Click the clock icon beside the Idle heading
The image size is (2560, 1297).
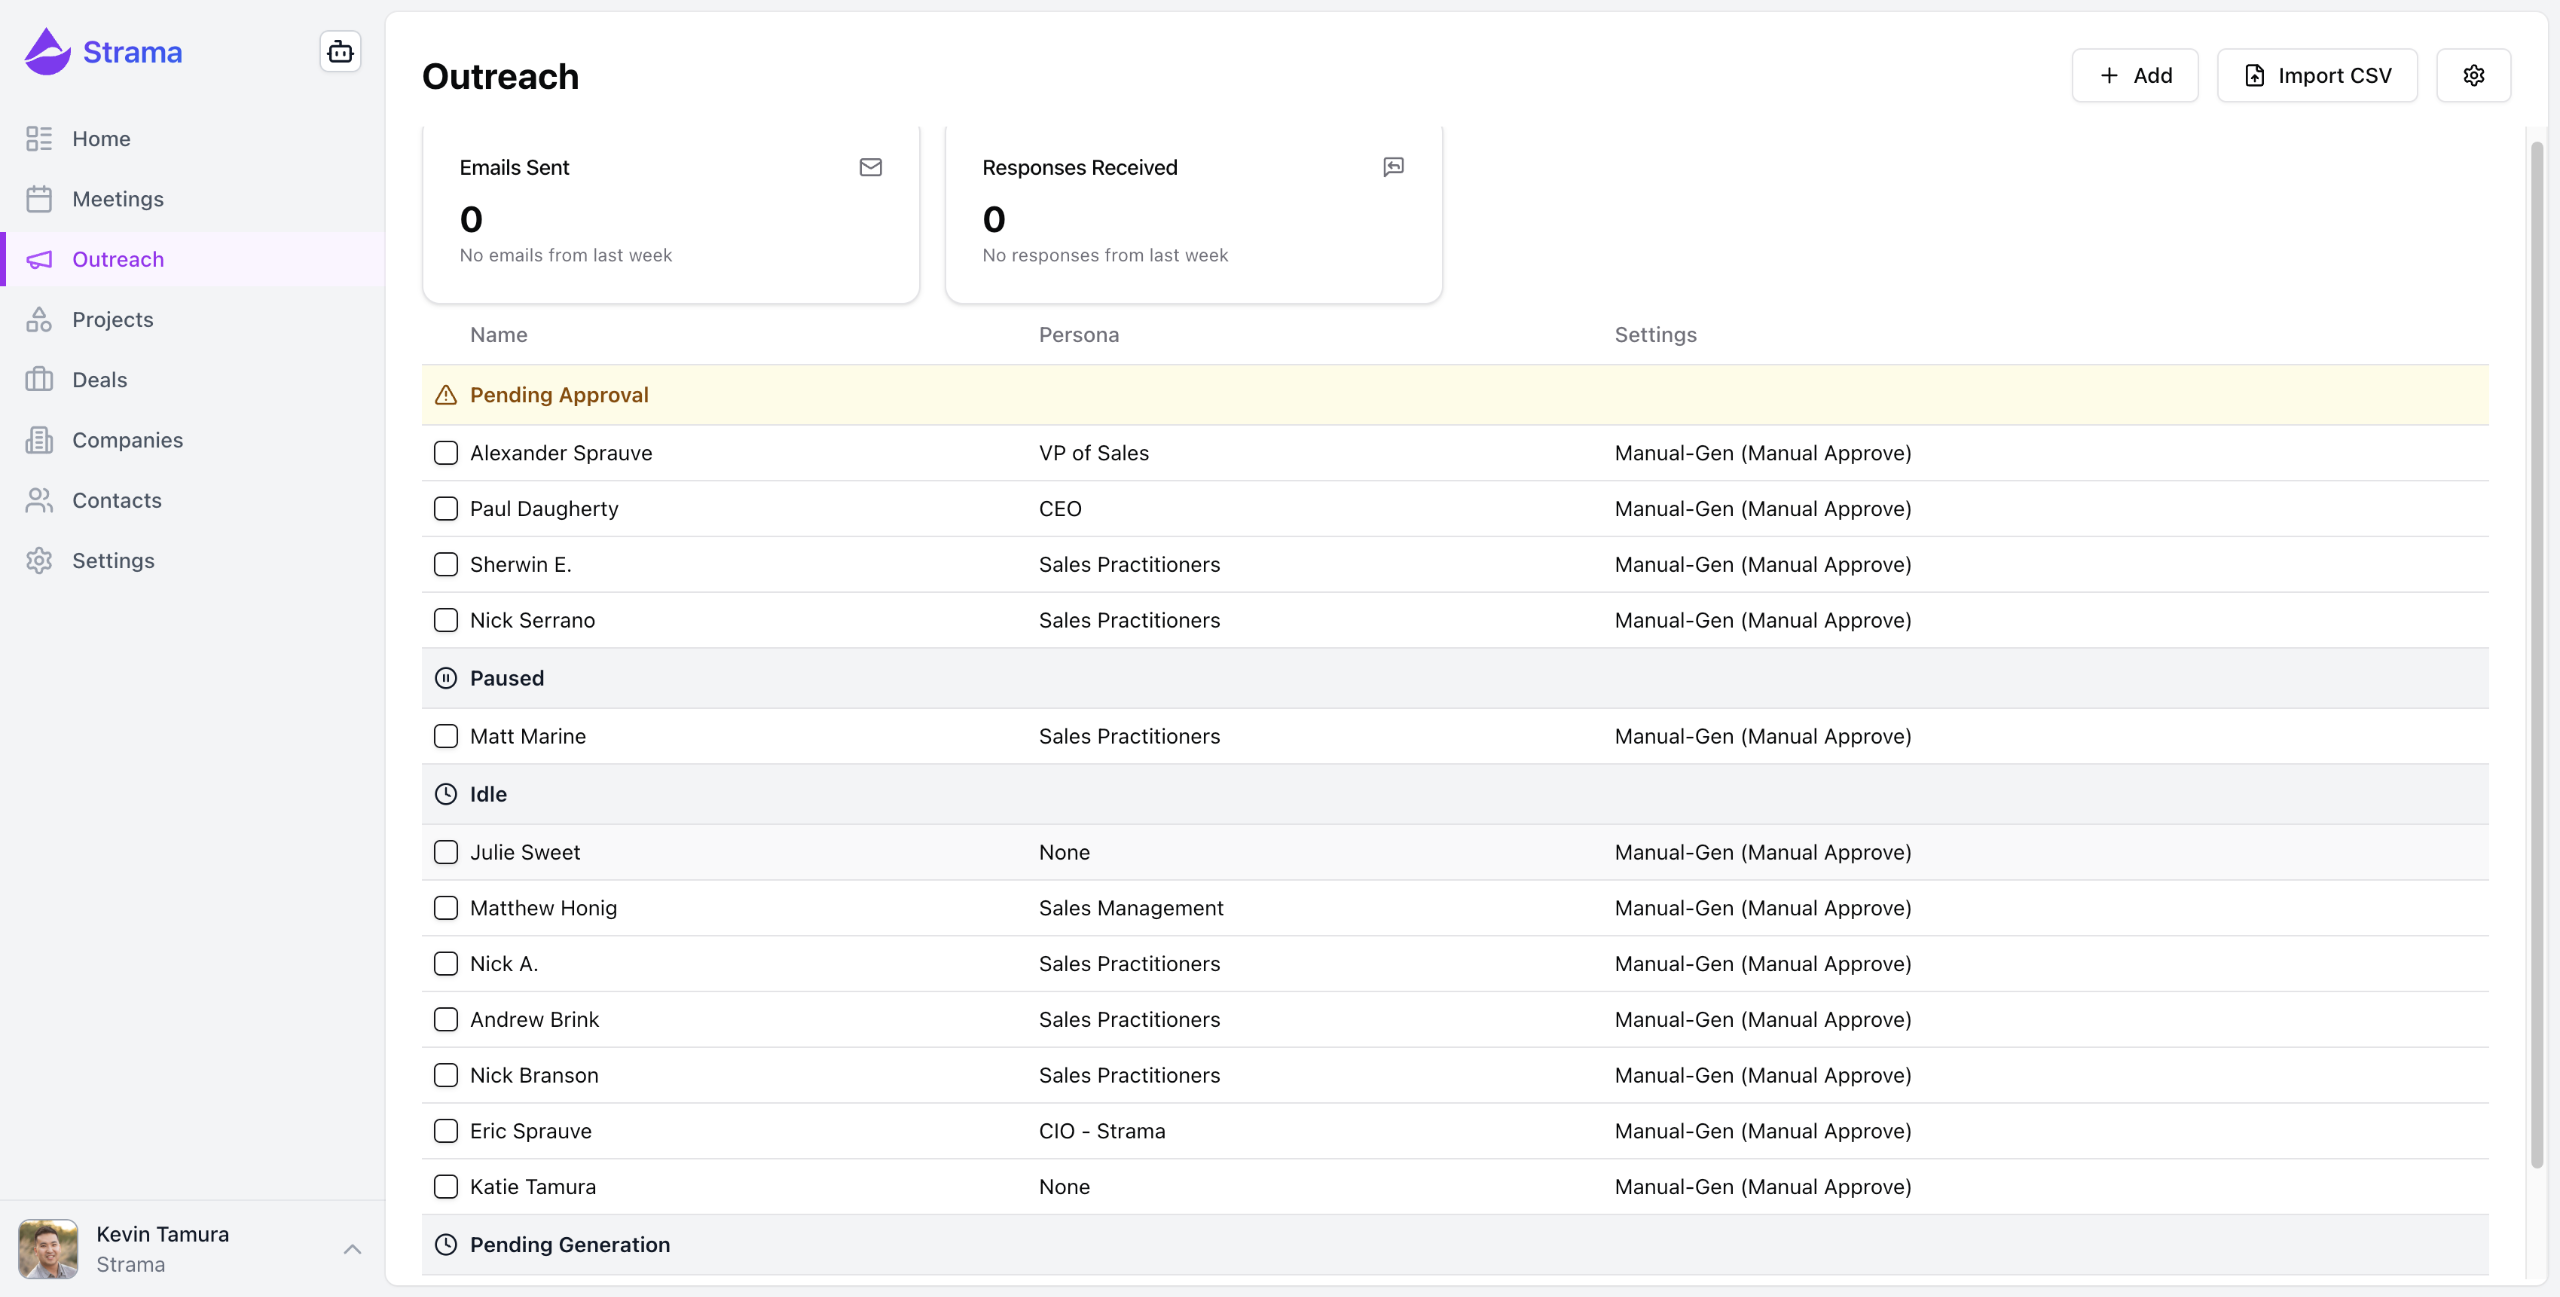click(x=446, y=794)
